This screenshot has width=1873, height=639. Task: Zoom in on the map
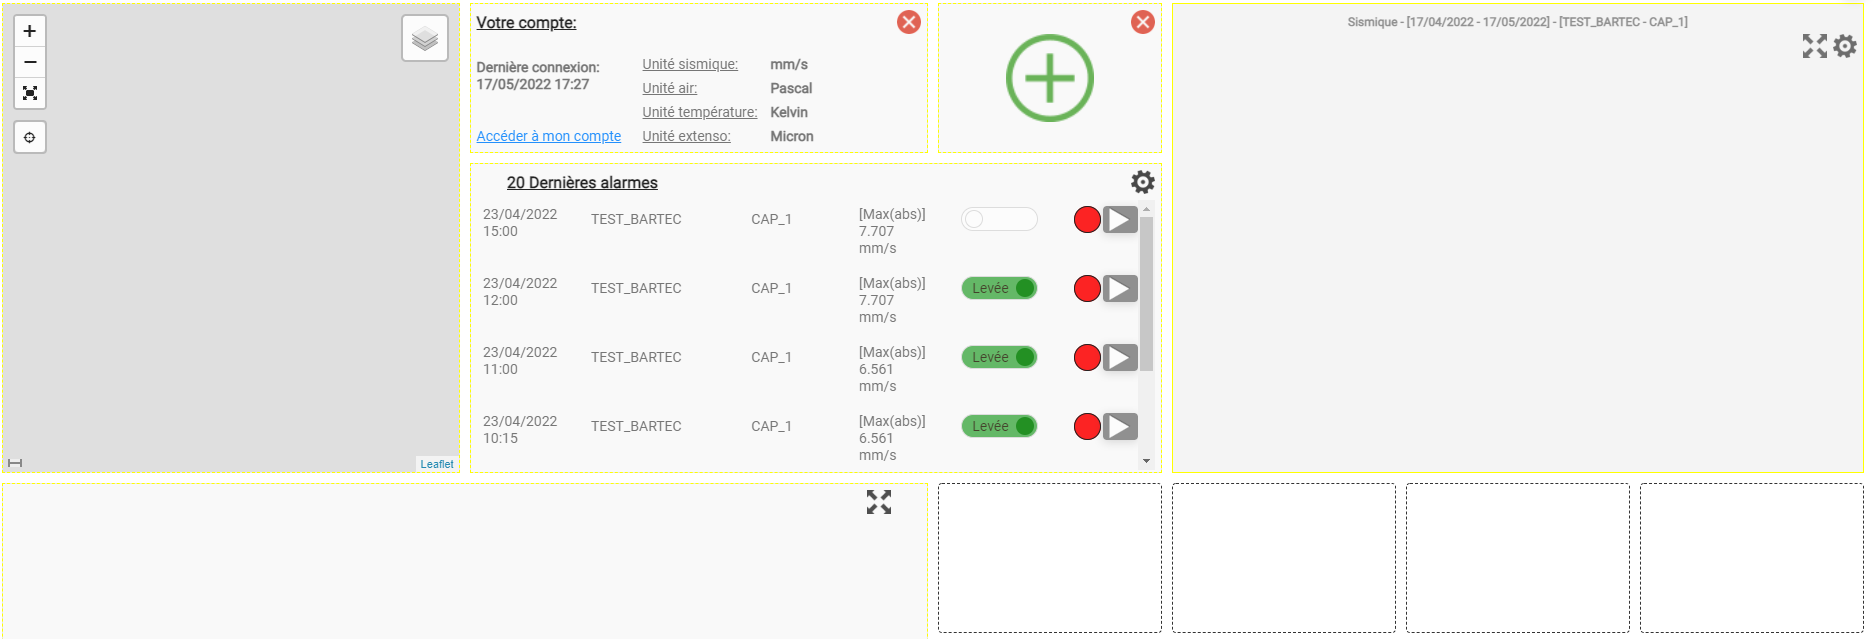click(30, 31)
